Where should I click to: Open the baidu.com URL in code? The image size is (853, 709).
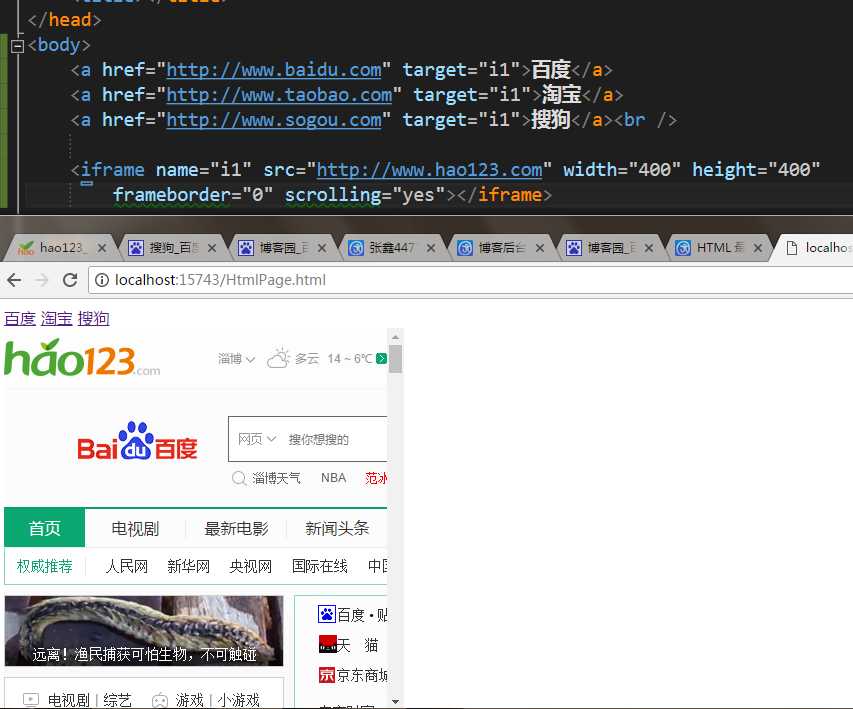274,70
